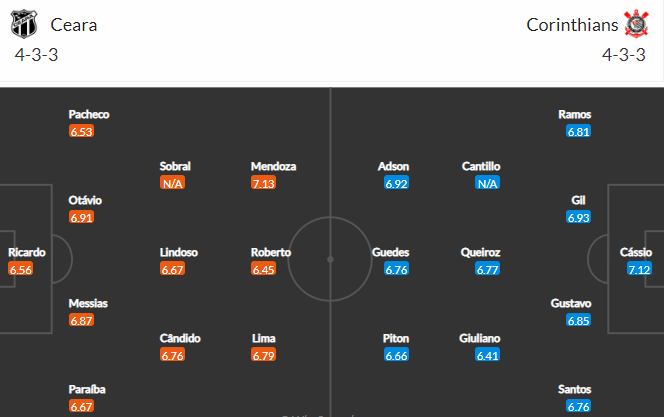Click the Corinthians club crest icon
664x417 pixels.
(636, 24)
